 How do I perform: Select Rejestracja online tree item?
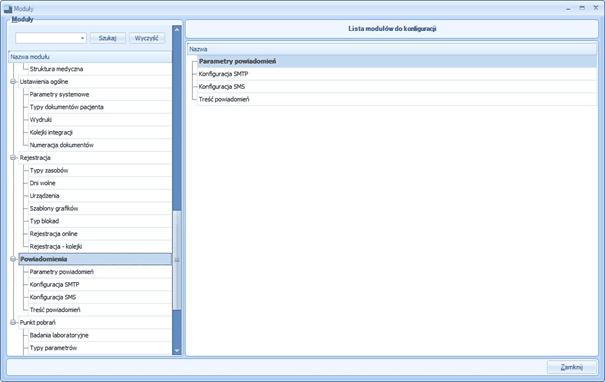pos(54,234)
